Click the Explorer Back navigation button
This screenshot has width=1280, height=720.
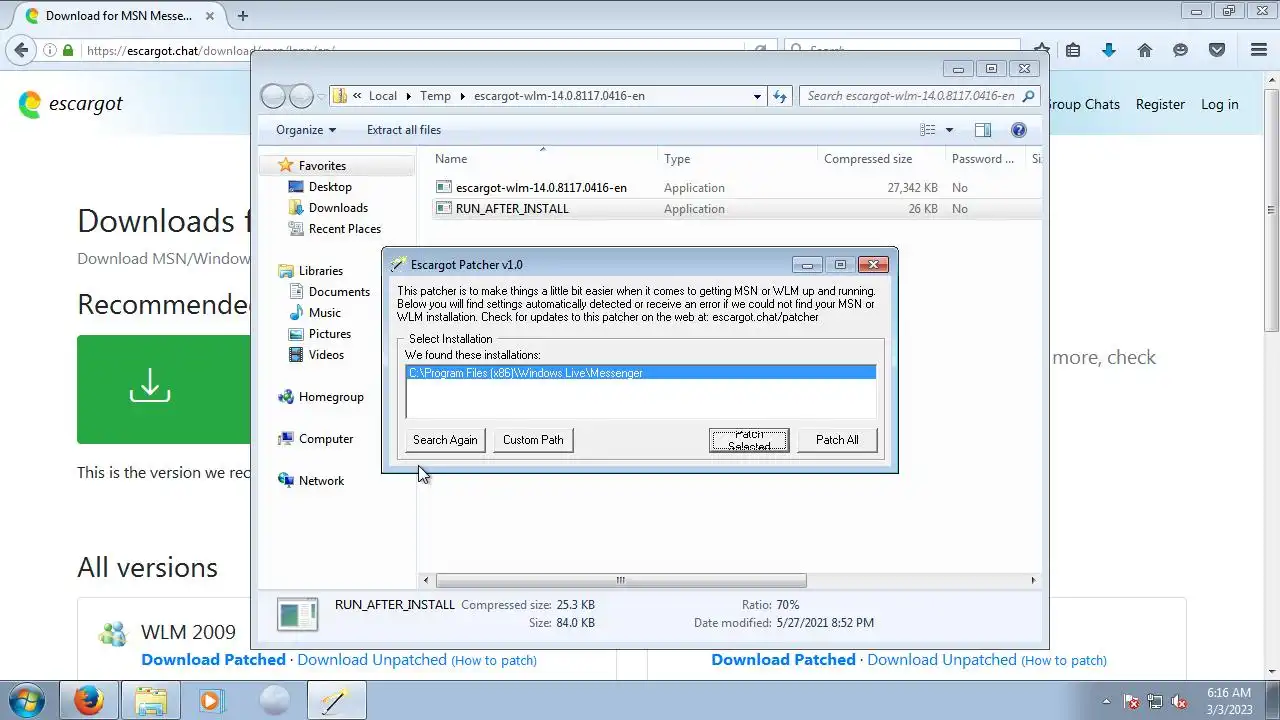[273, 96]
